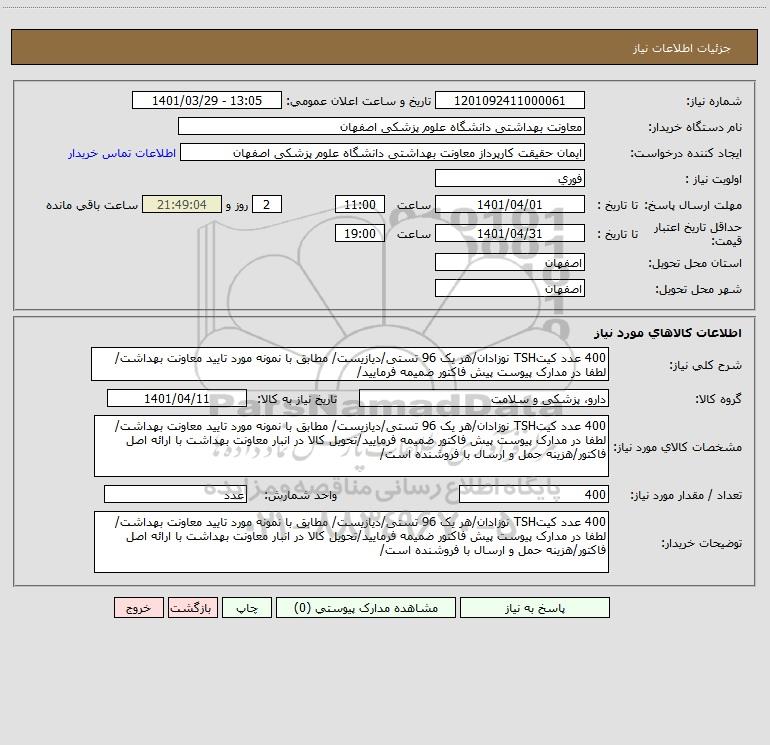Screen dimensions: 770x745
Task: Click the delivery city field 'اصفهان'
Action: [x=510, y=288]
